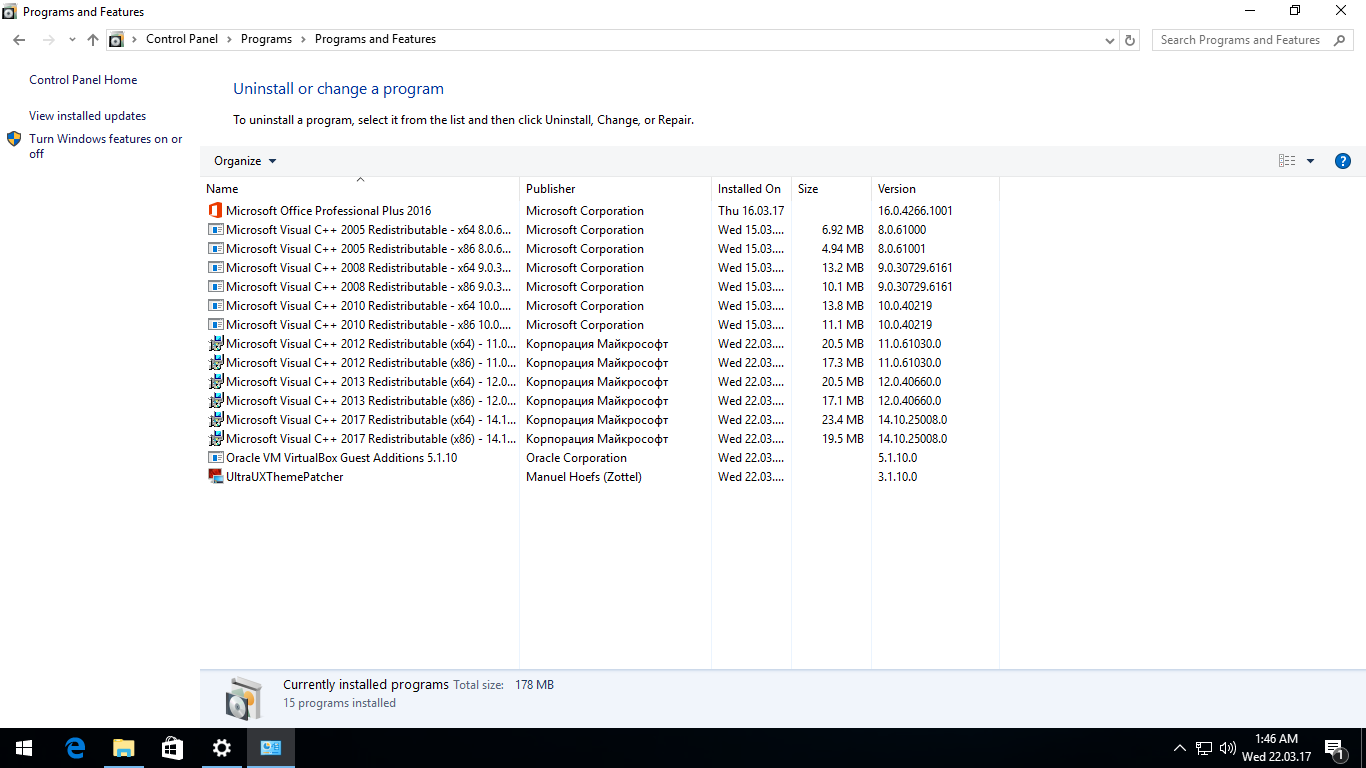1366x768 pixels.
Task: Click the change view icon in toolbar
Action: click(1287, 161)
